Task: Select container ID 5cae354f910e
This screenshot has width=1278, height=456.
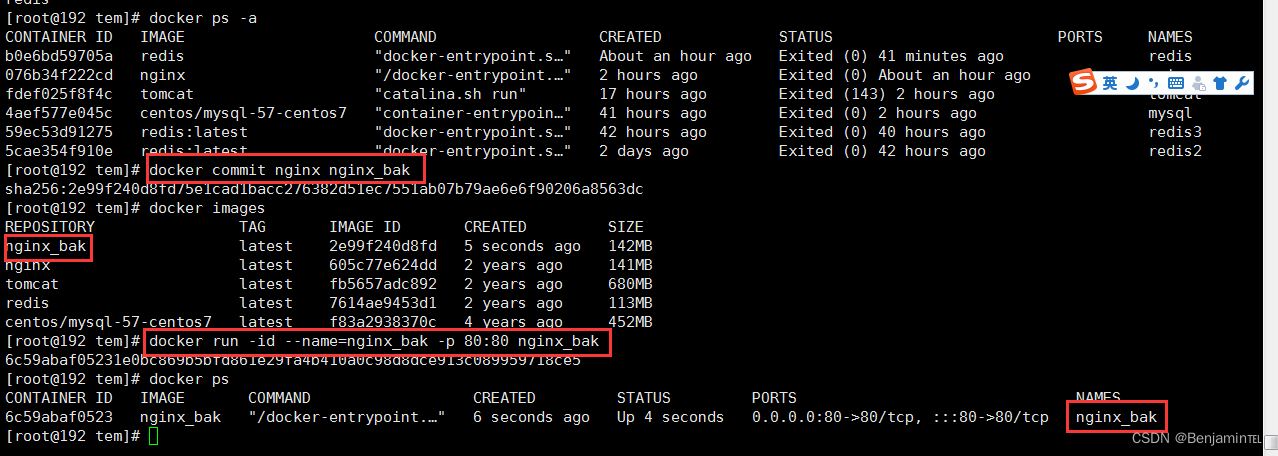Action: pos(59,151)
